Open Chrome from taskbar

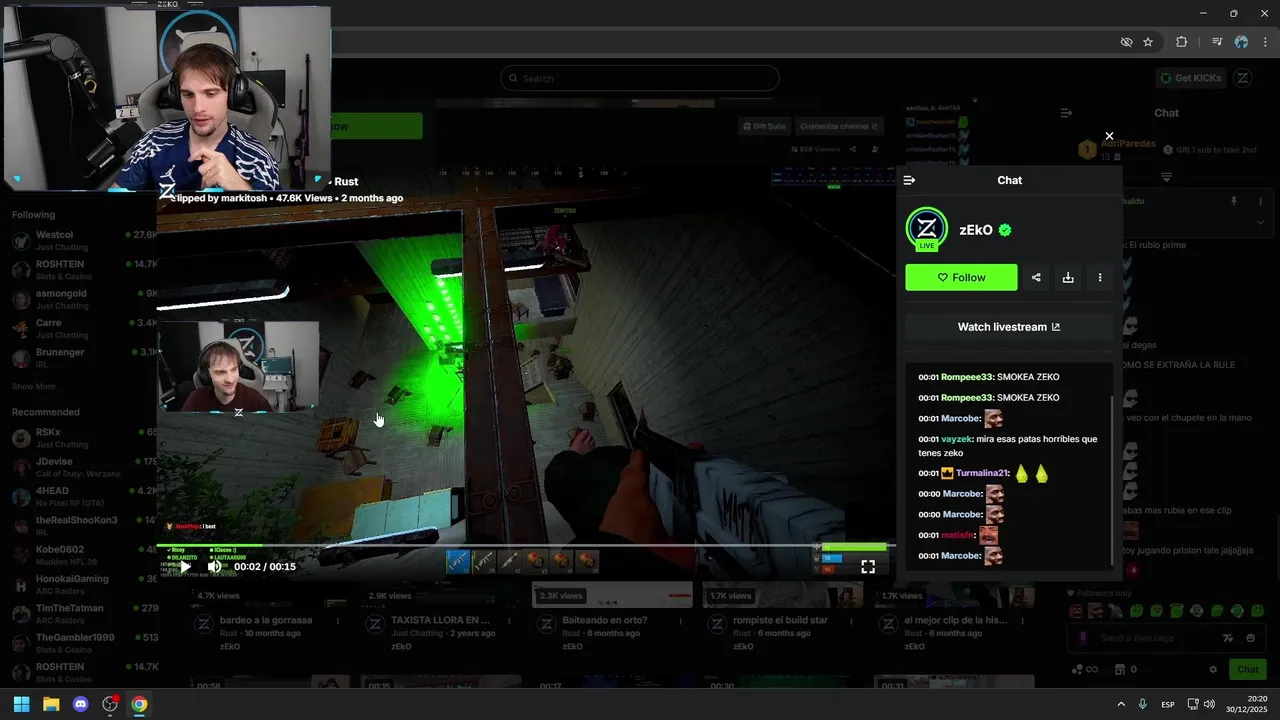139,704
